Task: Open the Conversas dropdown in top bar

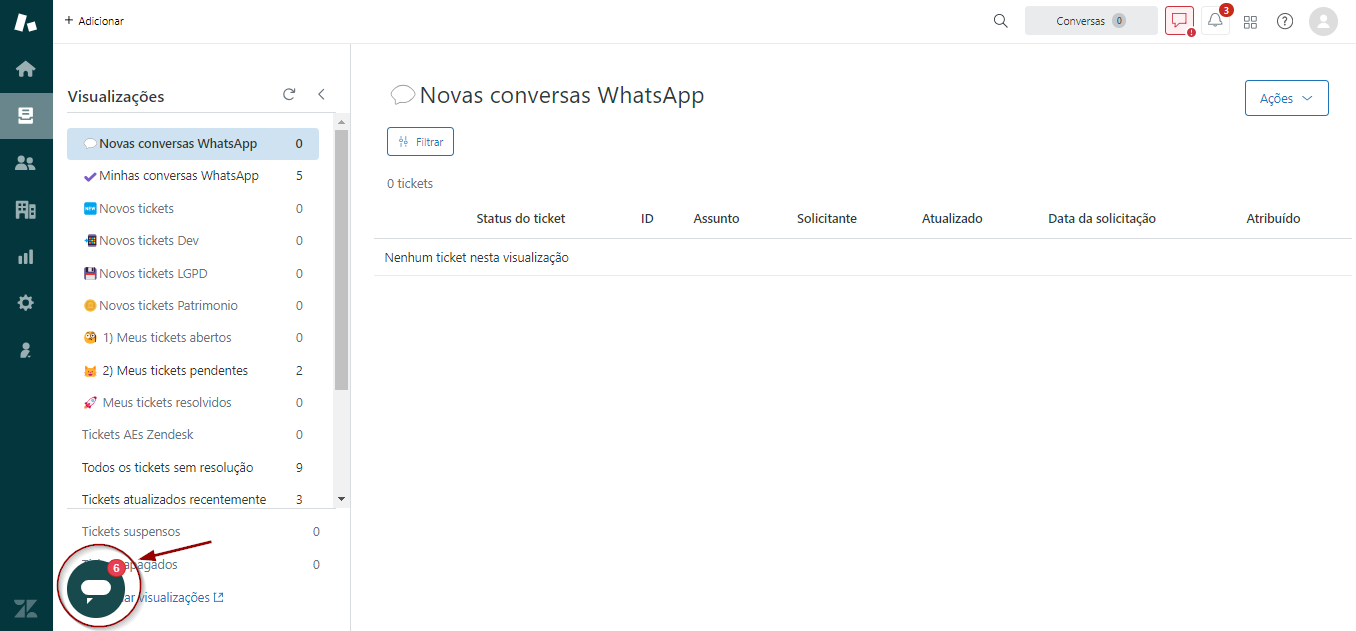Action: tap(1090, 21)
